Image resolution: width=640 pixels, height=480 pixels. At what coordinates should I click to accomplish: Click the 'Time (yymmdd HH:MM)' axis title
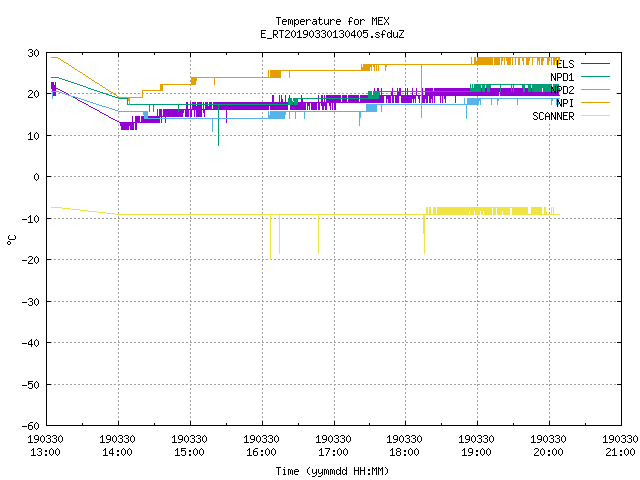[332, 471]
